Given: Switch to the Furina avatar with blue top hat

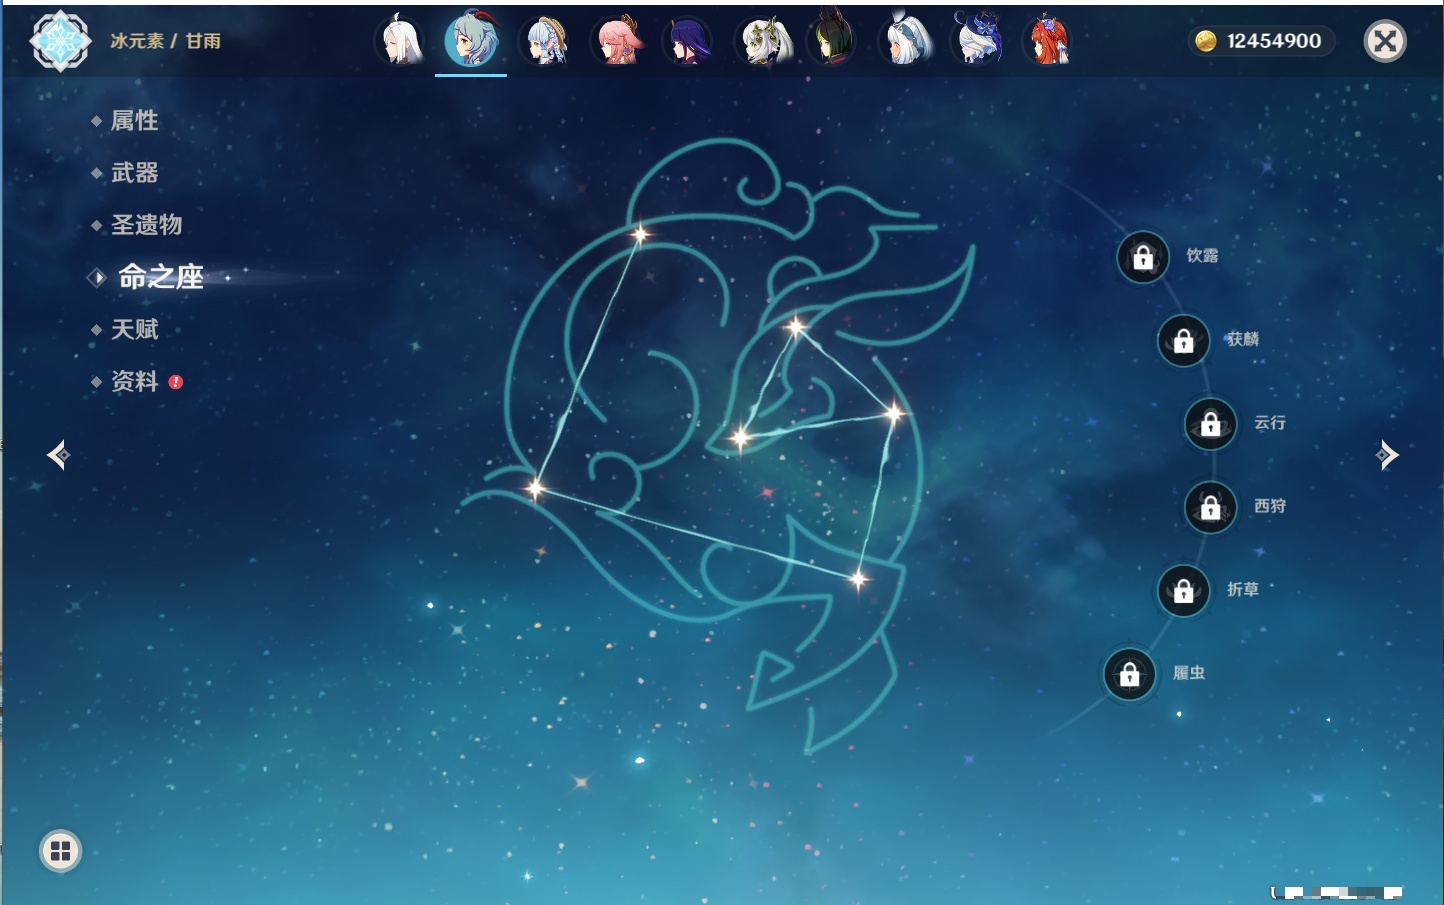Looking at the screenshot, I should [x=977, y=41].
